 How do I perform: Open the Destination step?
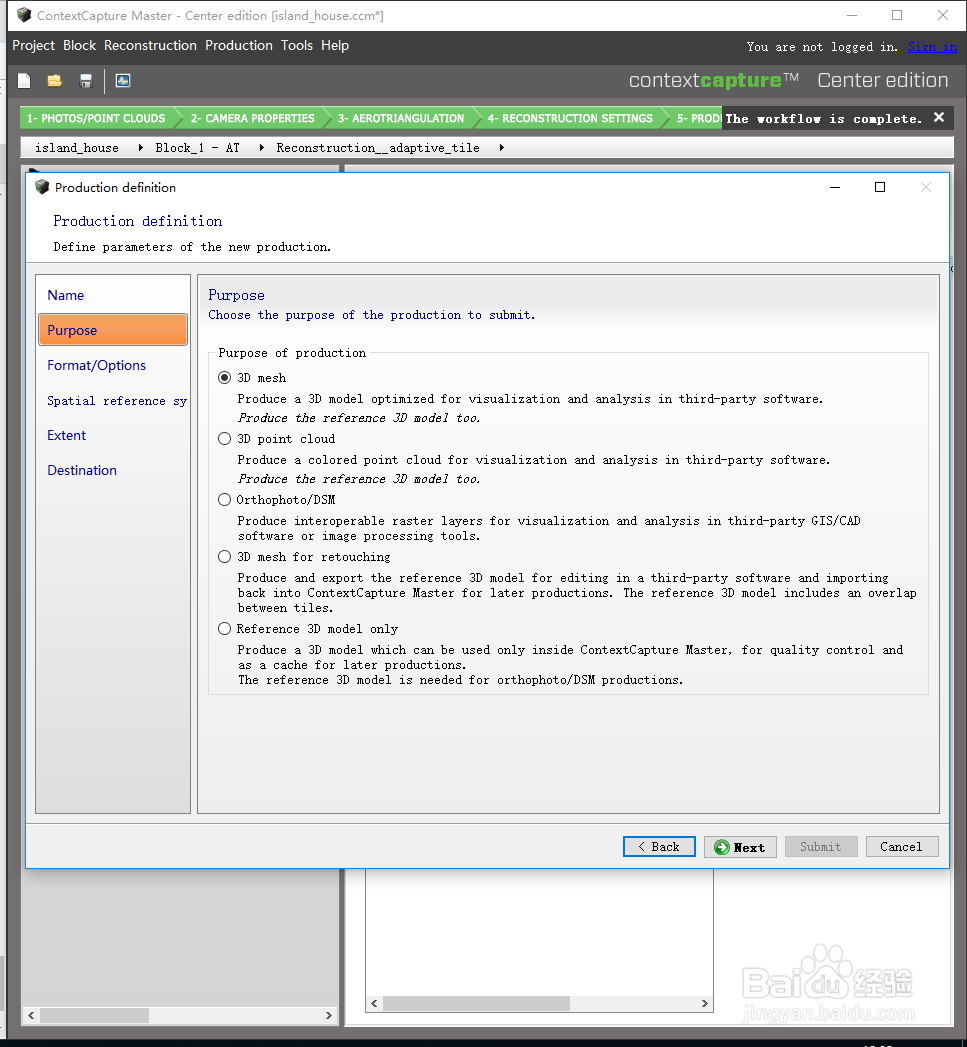(x=113, y=470)
